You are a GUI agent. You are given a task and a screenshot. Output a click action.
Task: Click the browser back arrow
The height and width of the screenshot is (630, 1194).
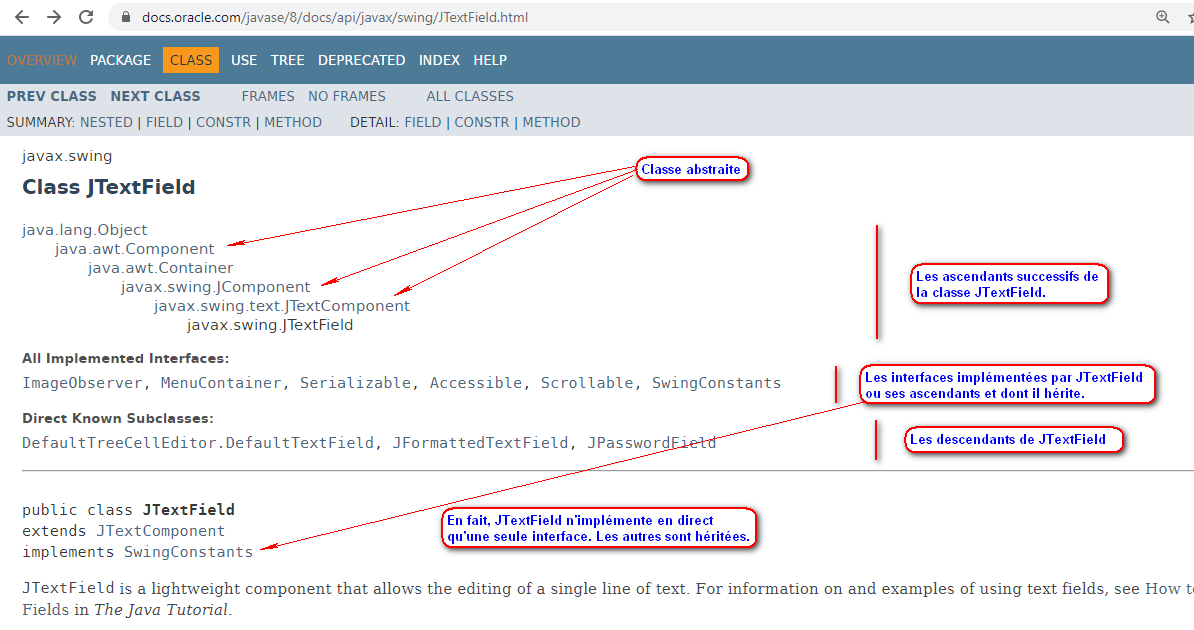[22, 17]
